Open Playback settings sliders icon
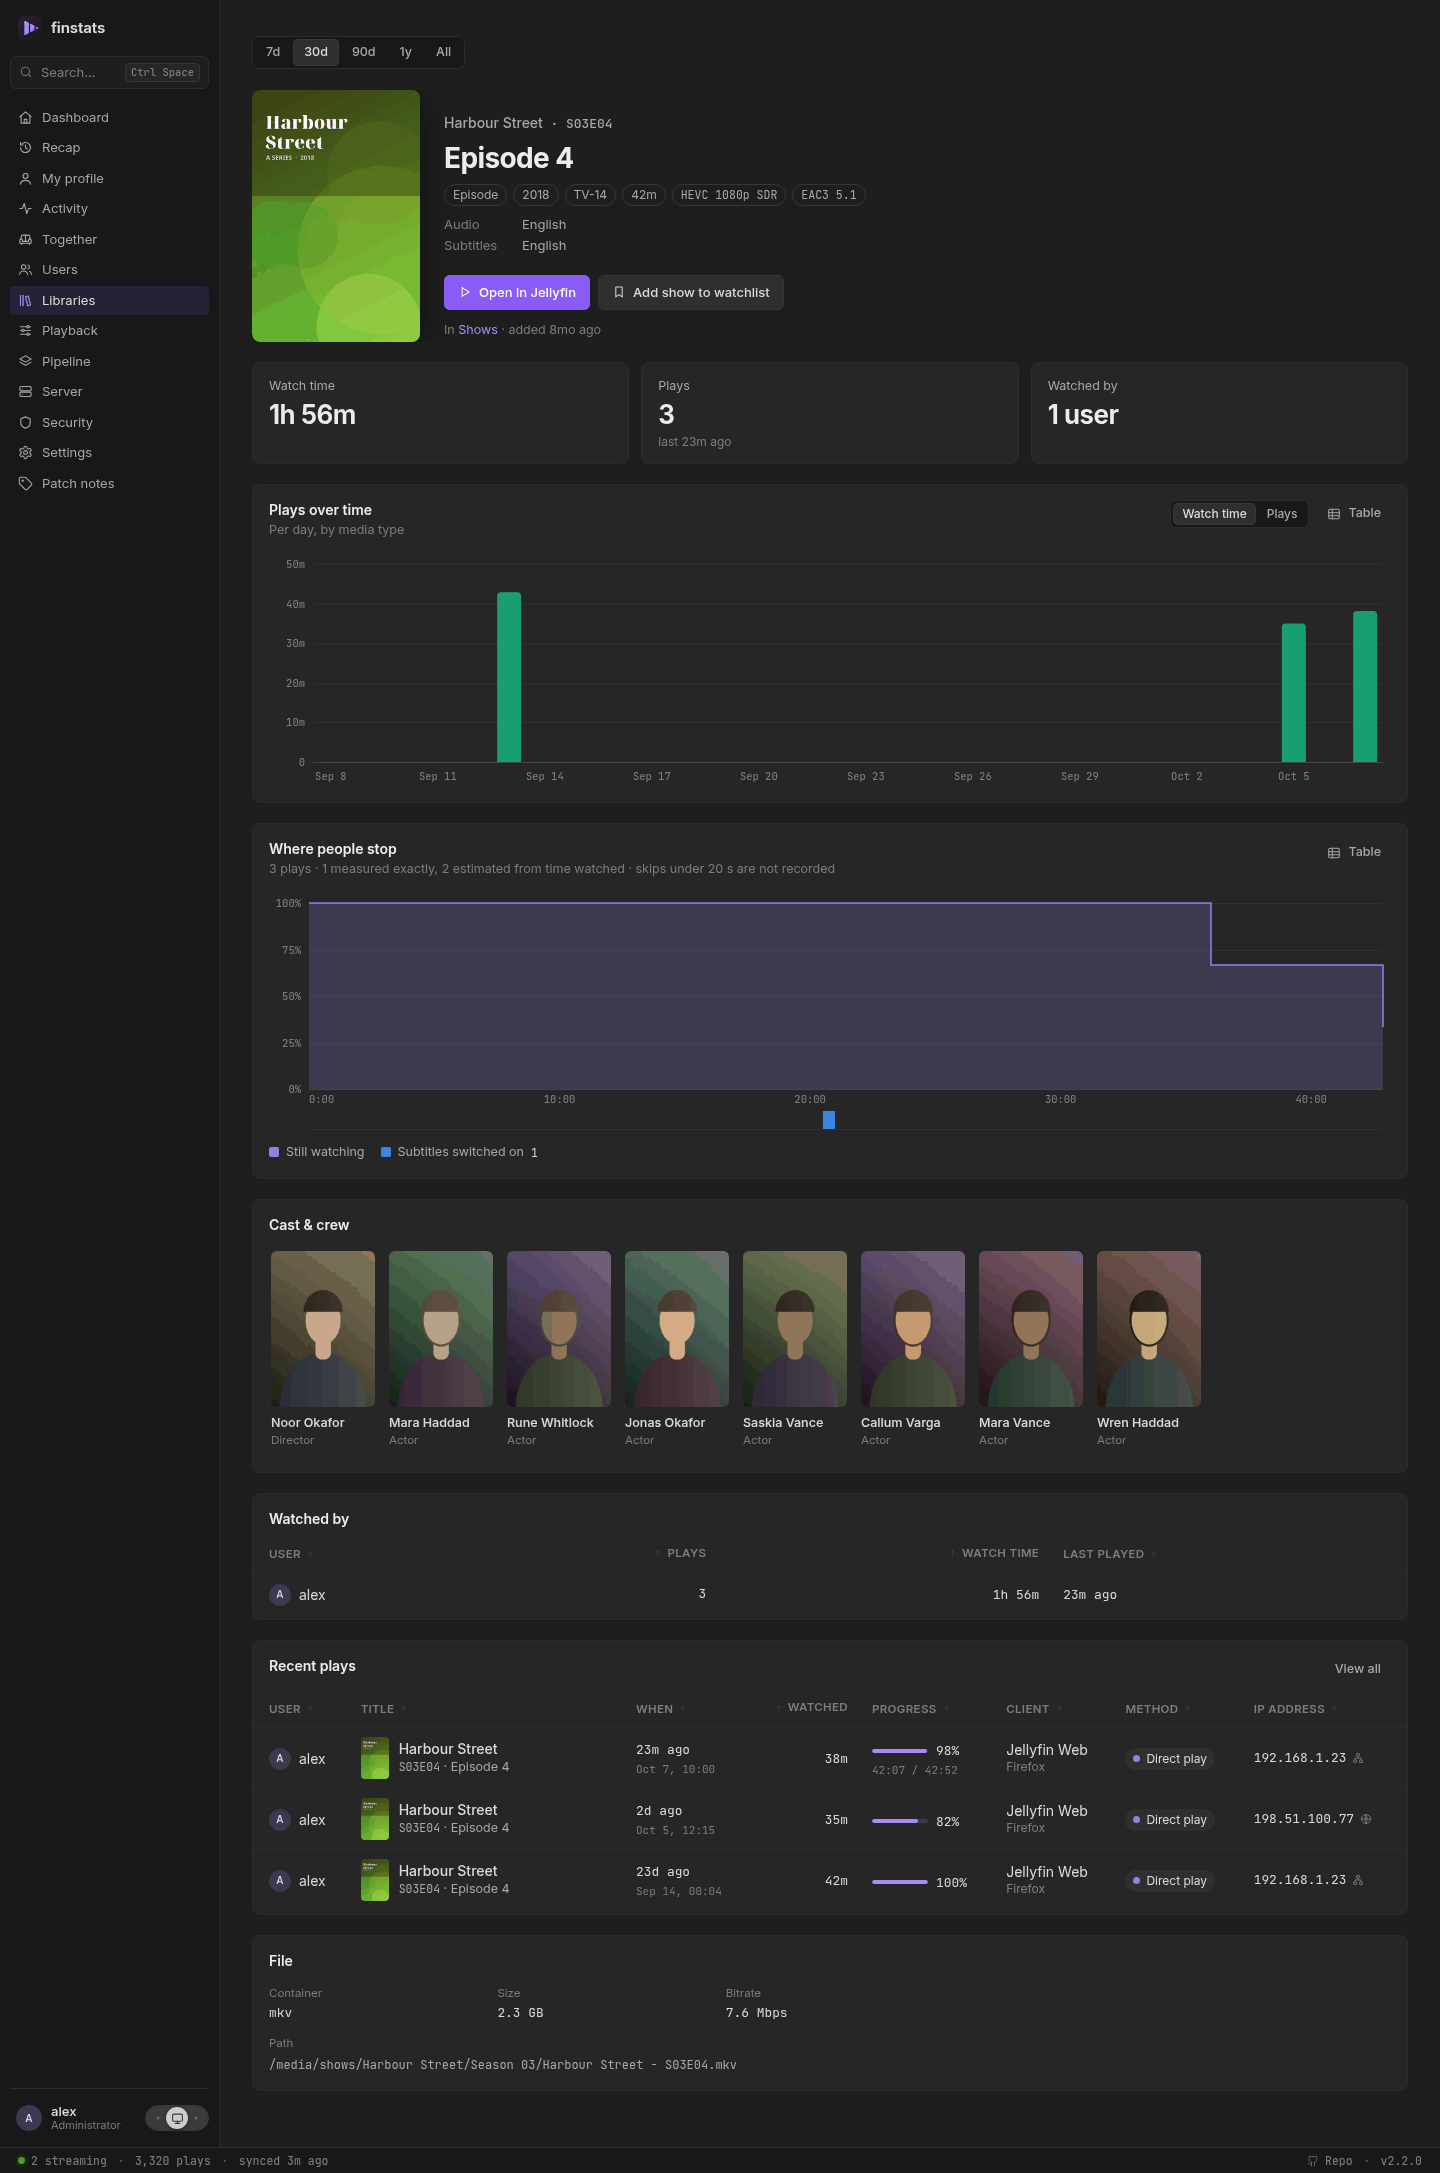The image size is (1440, 2173). pos(26,331)
